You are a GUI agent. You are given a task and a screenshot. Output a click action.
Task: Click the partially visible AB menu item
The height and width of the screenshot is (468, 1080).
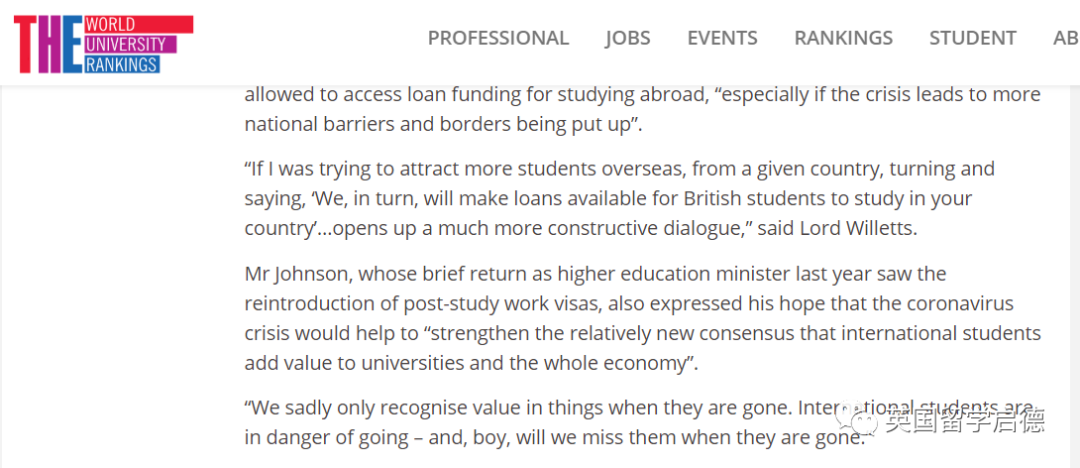click(1065, 38)
